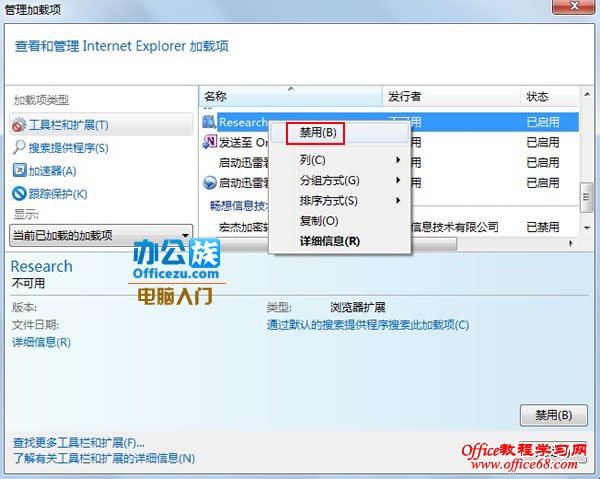Viewport: 600px width, 479px height.
Task: Choose 复制(O) in the context menu
Action: pyautogui.click(x=339, y=221)
